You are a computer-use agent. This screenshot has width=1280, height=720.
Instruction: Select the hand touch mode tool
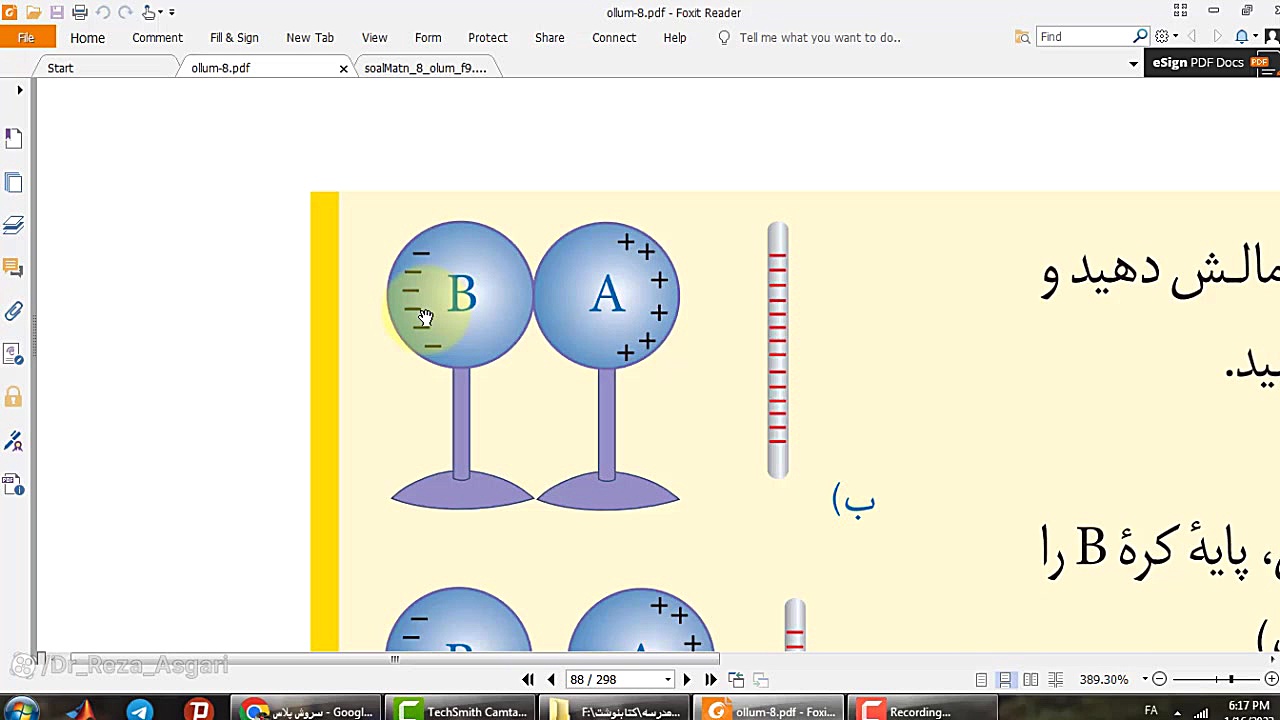pos(149,12)
